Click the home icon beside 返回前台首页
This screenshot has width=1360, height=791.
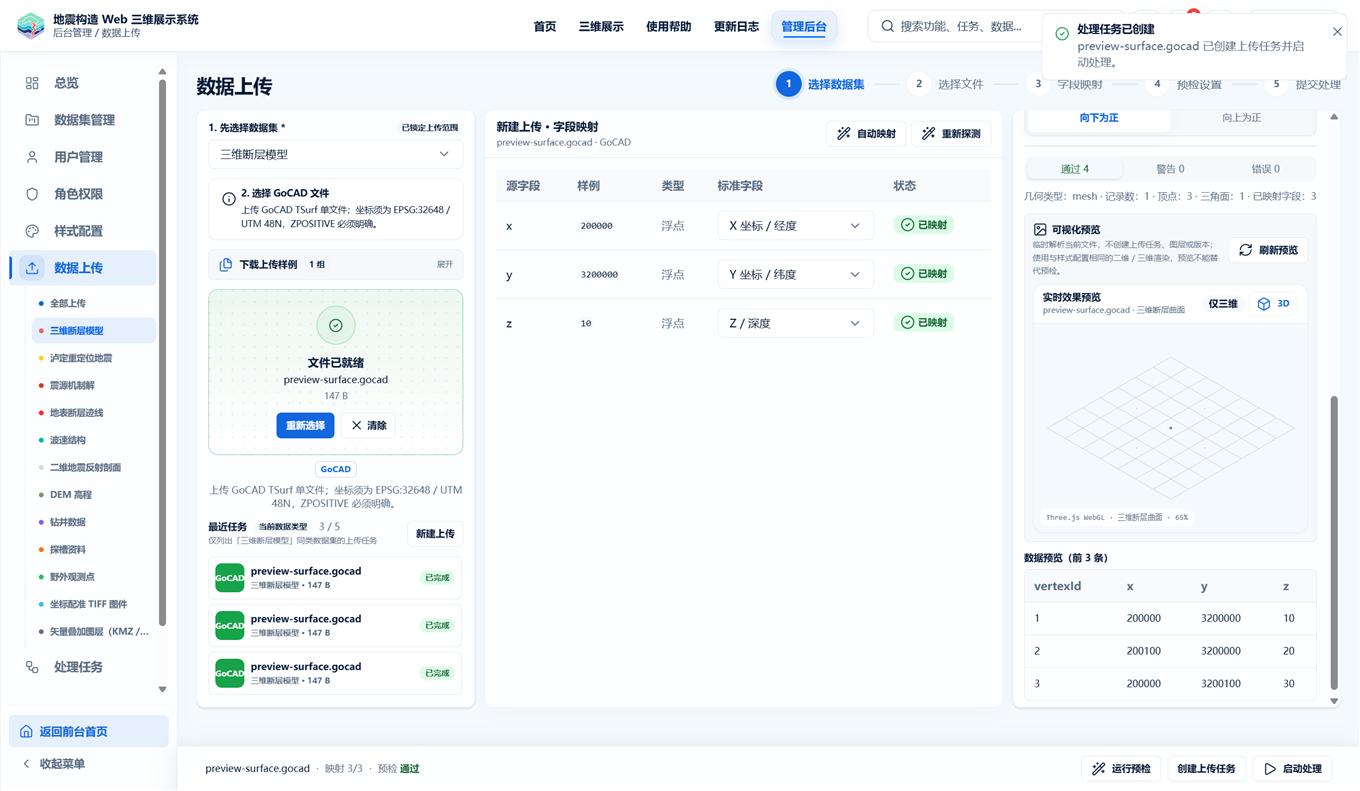click(26, 732)
